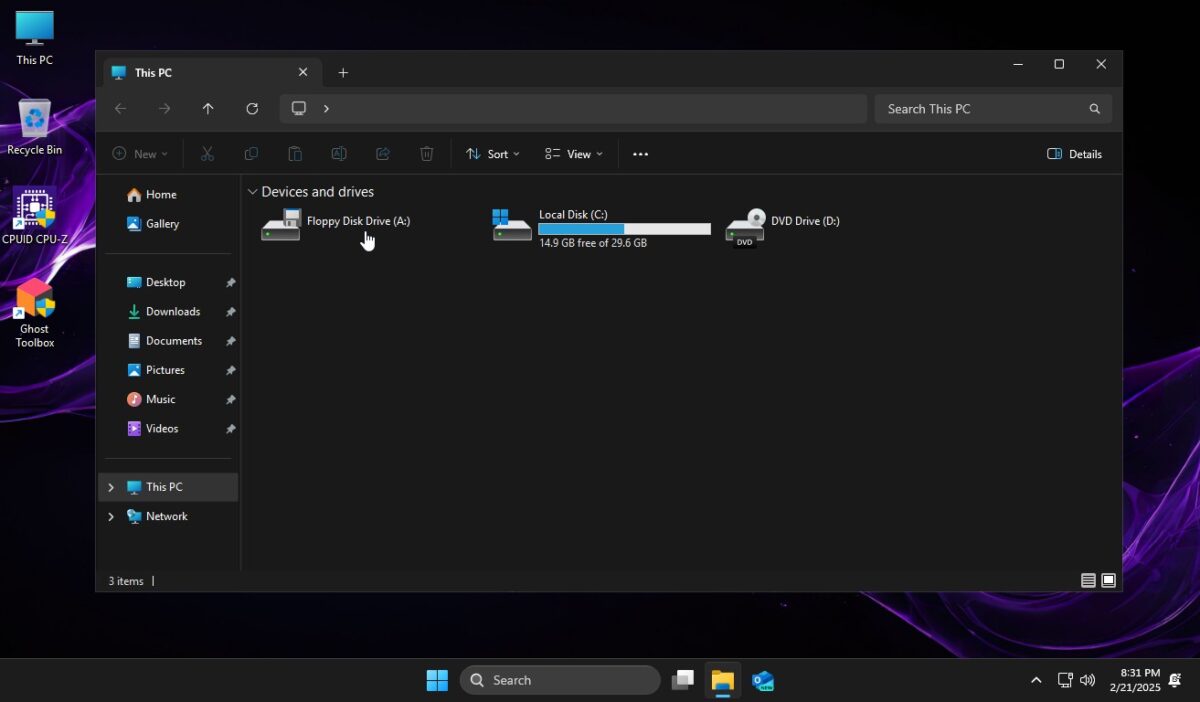Click the Local Disk C: usage bar
The image size is (1200, 702).
[x=622, y=228]
